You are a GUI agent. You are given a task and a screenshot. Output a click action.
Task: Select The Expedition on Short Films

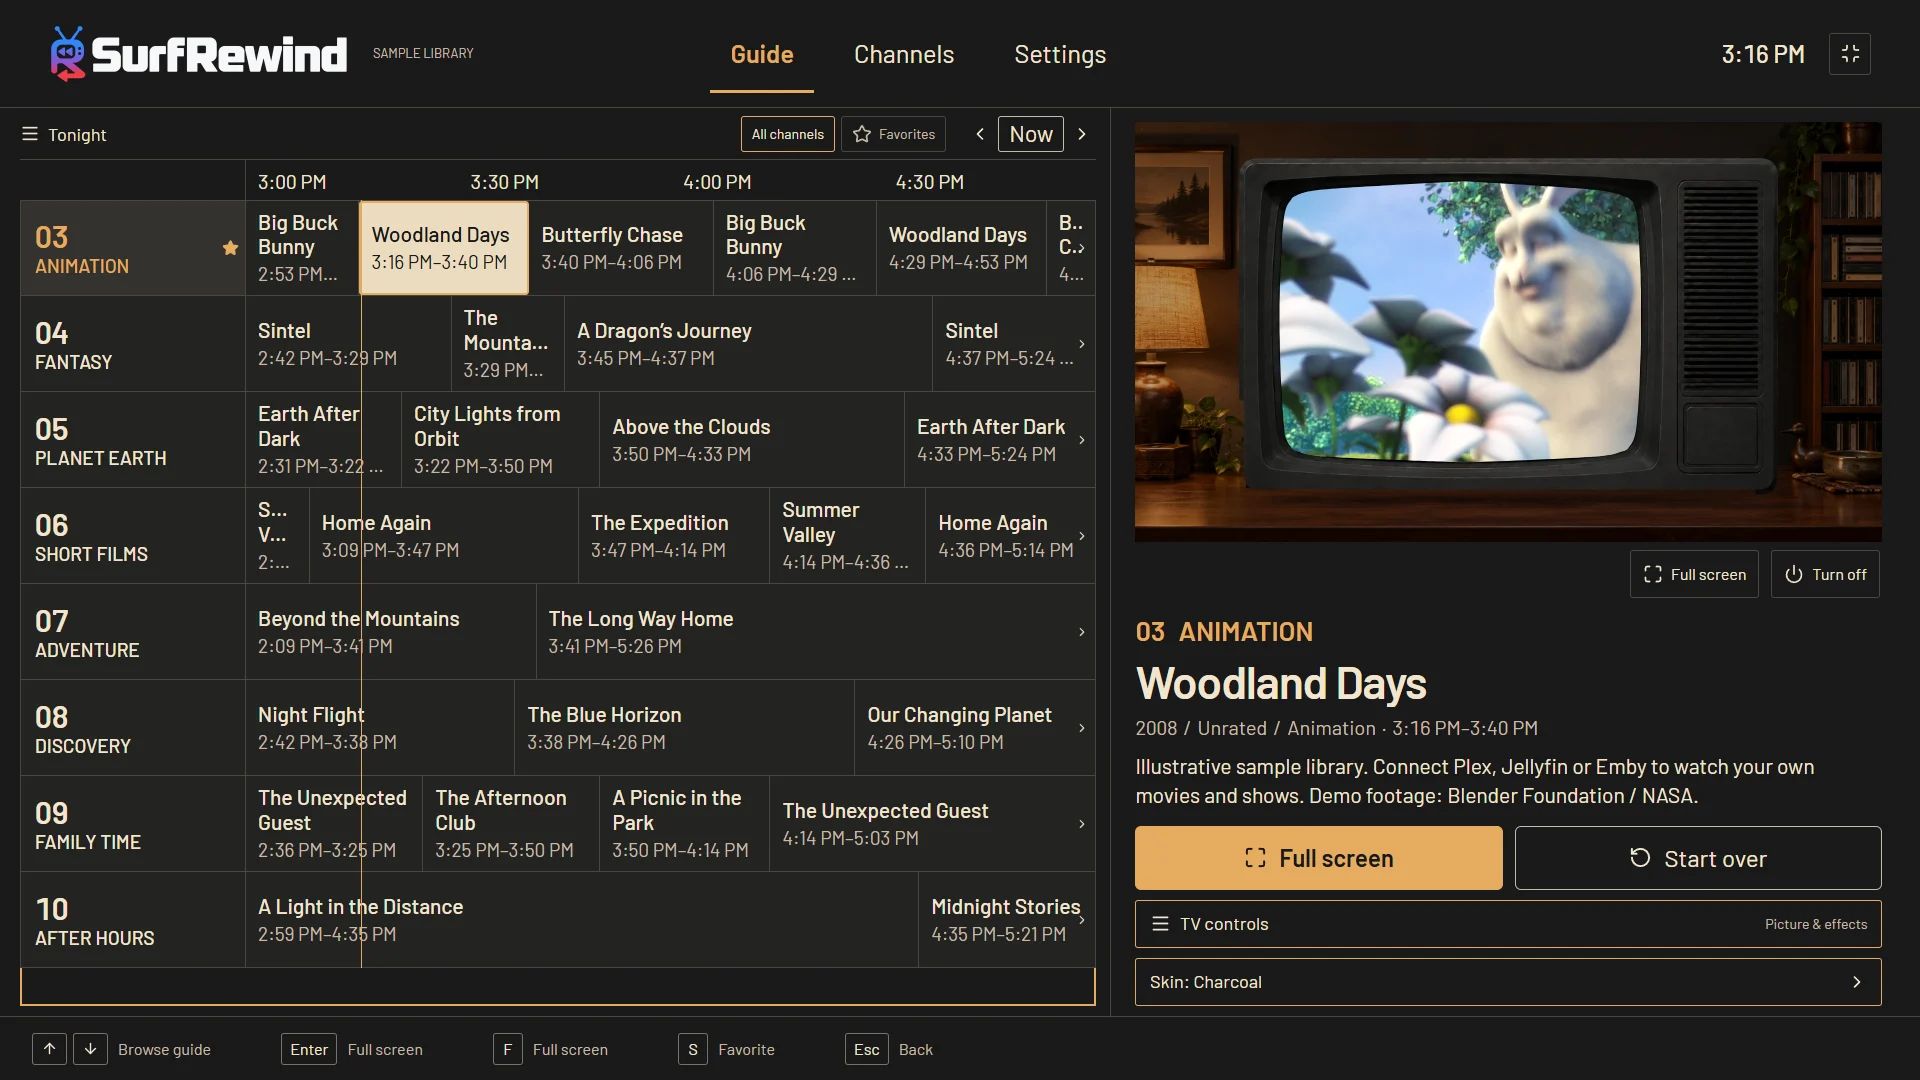674,536
